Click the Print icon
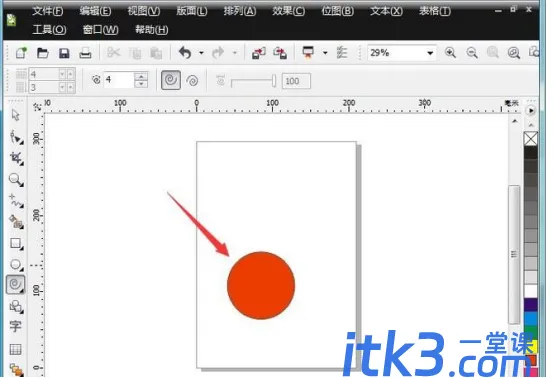 point(85,53)
